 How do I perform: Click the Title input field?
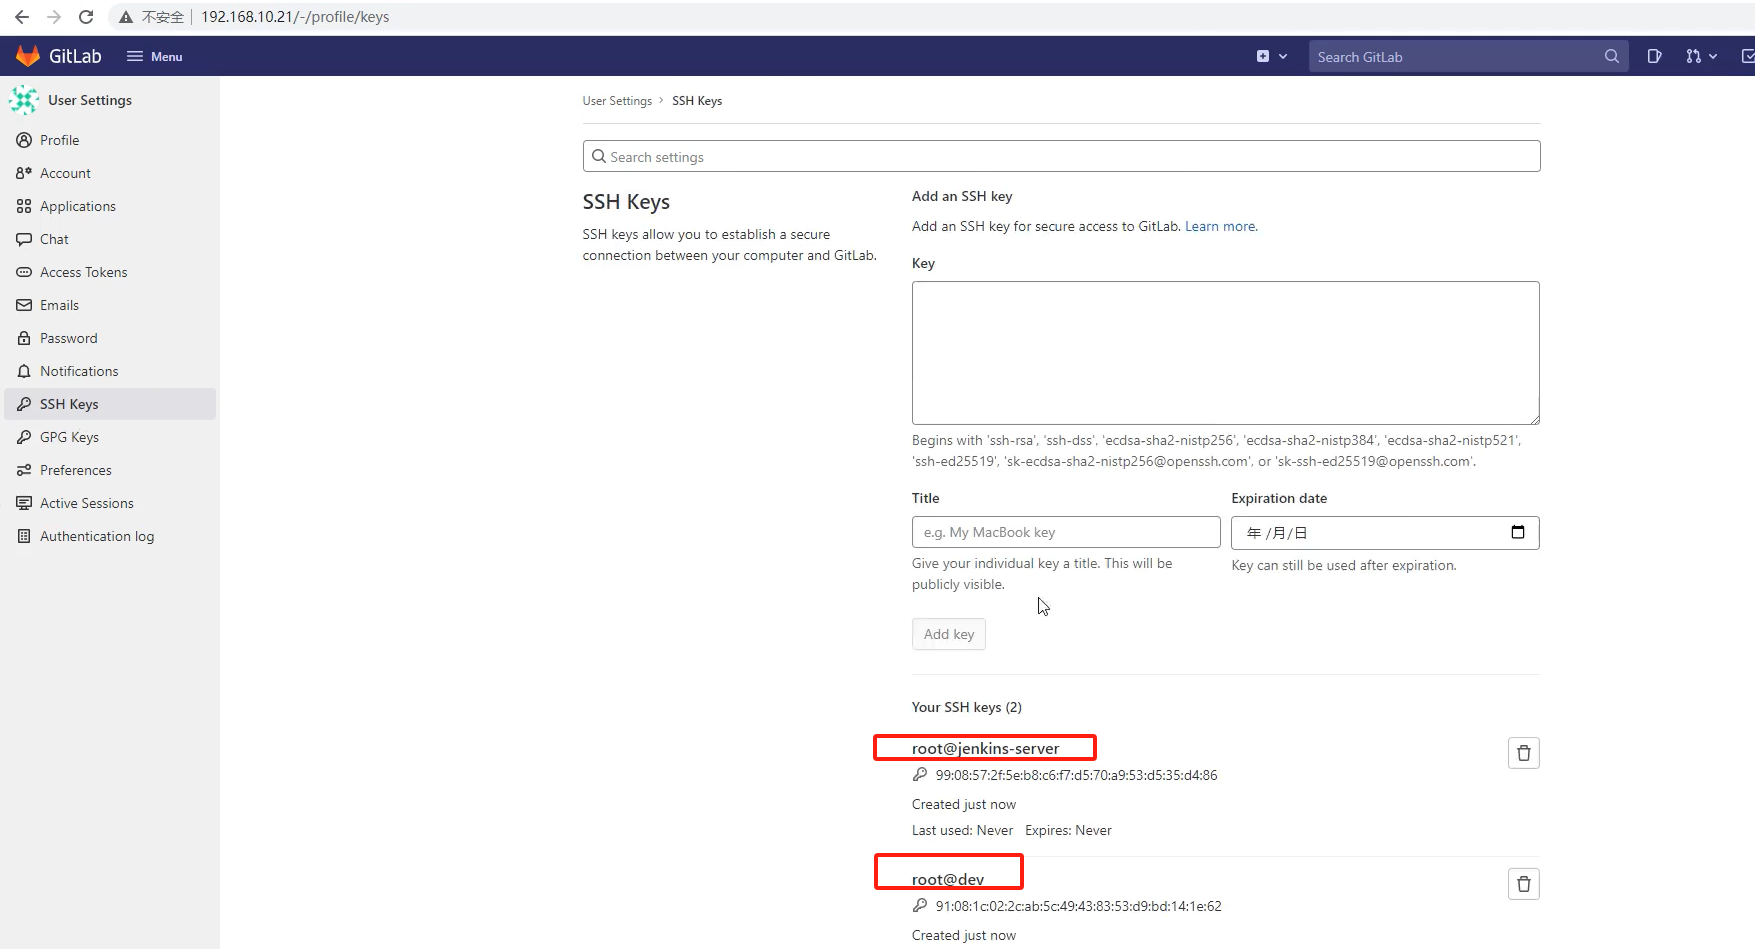click(1066, 532)
